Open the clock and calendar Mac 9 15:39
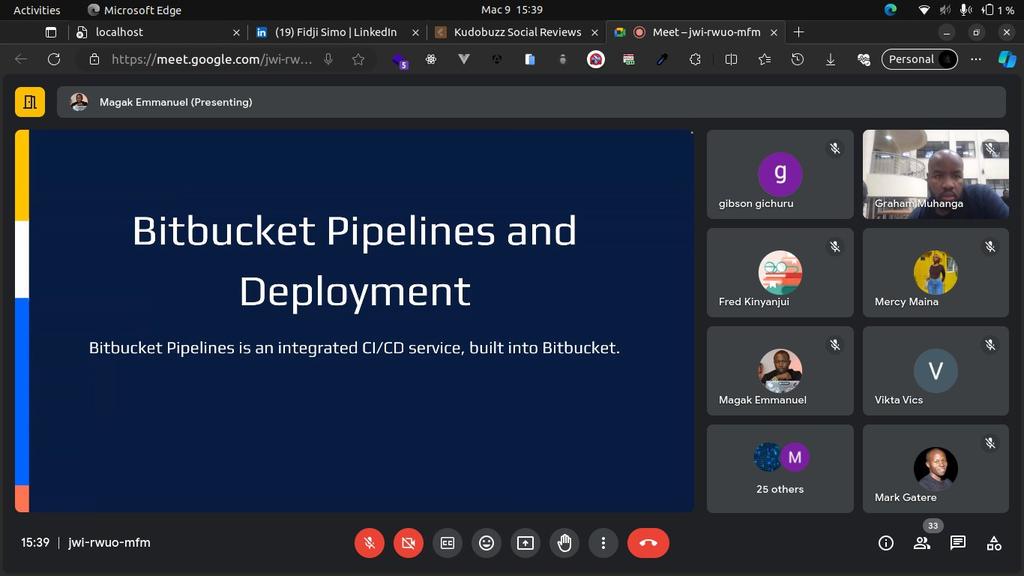Viewport: 1024px width, 576px height. point(512,10)
